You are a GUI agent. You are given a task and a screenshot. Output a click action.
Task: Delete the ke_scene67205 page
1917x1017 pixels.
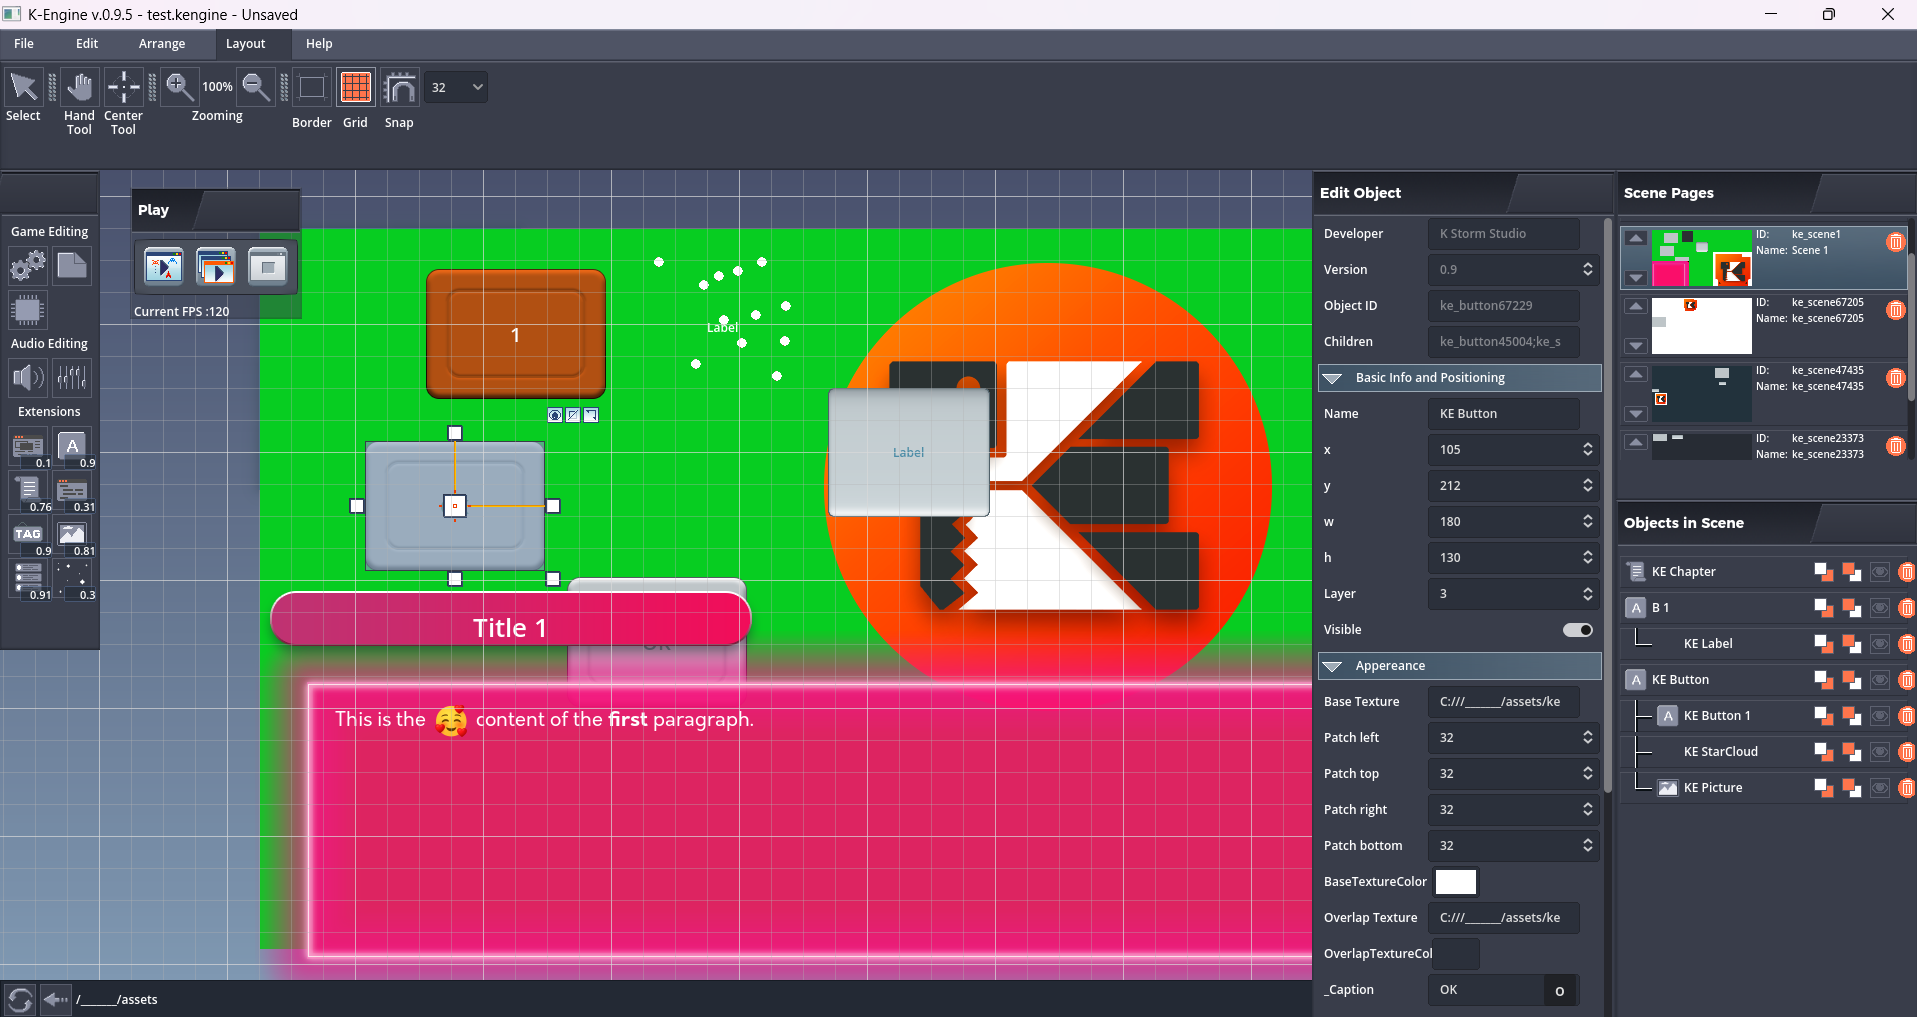click(x=1895, y=310)
